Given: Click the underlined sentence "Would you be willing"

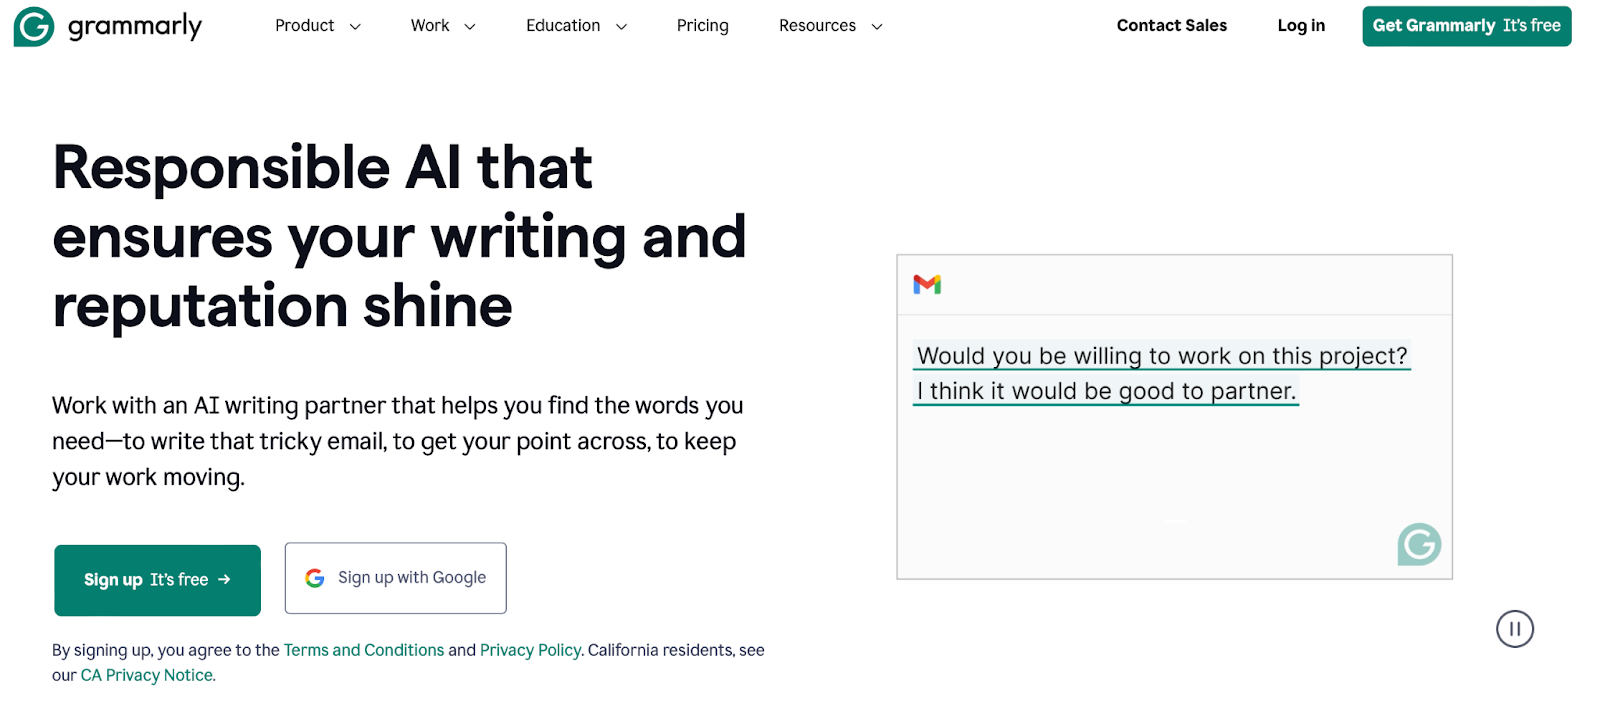Looking at the screenshot, I should coord(1161,356).
